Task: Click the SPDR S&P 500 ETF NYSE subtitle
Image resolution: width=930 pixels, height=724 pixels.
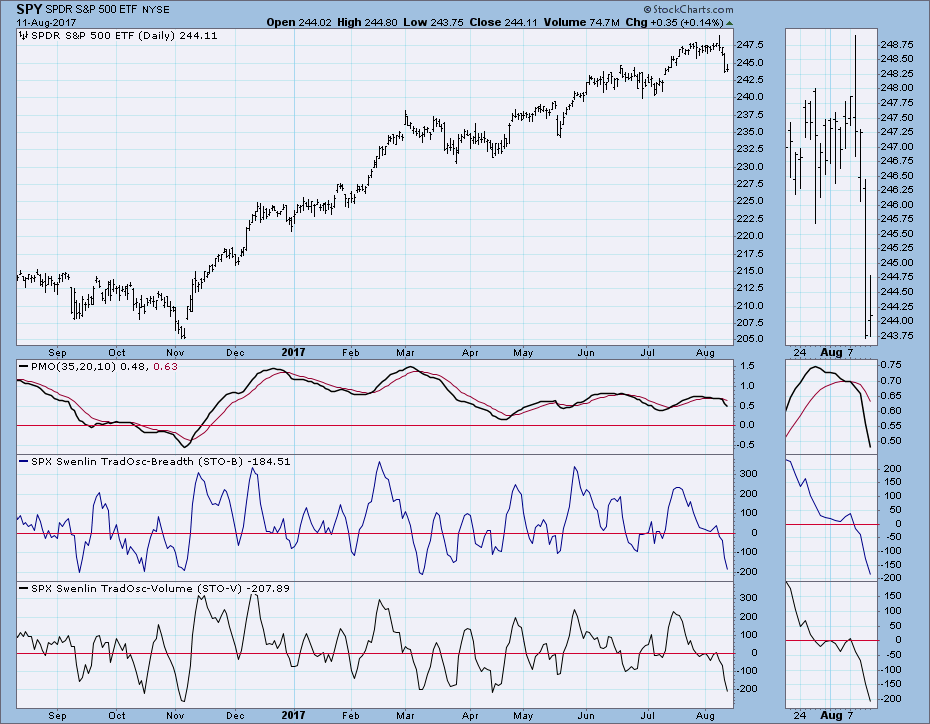Action: pos(107,9)
